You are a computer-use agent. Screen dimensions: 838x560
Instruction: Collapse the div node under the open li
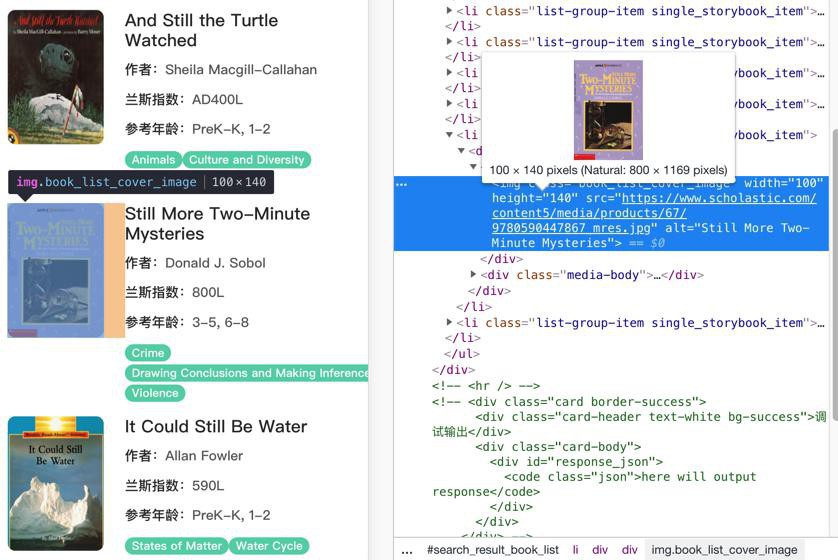(461, 151)
